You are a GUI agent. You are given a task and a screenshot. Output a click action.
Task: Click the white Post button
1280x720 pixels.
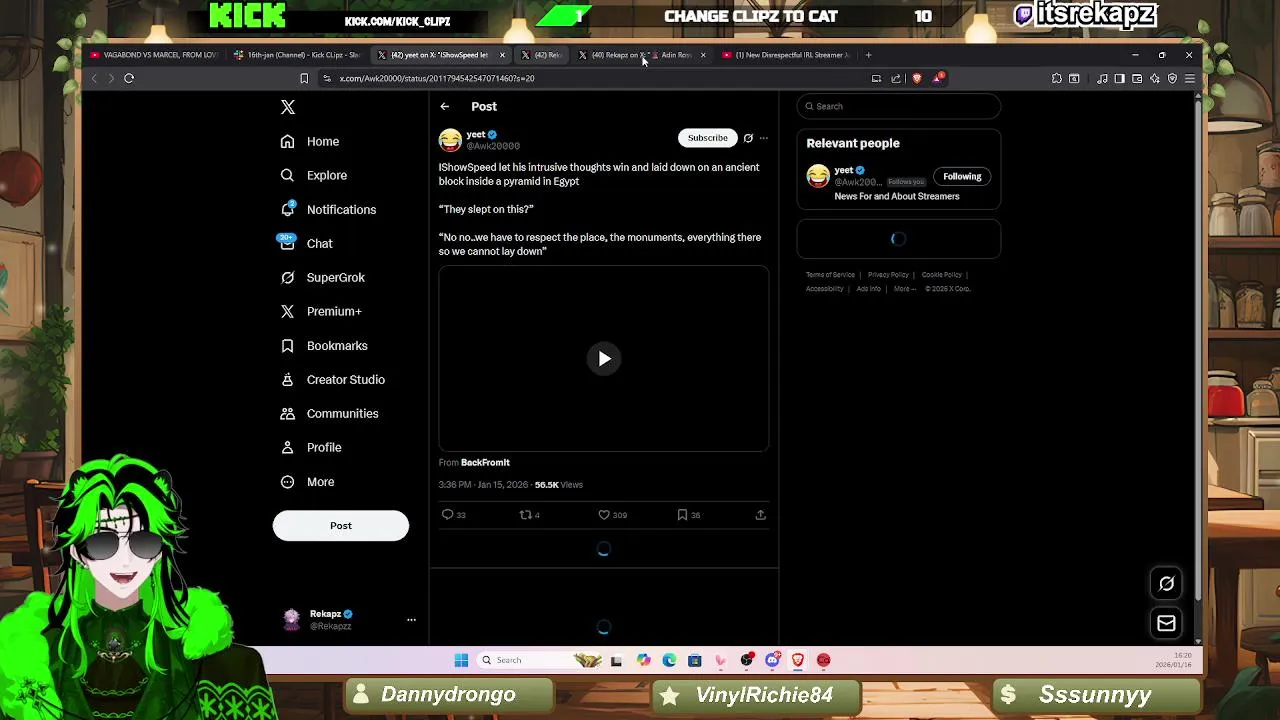point(341,526)
